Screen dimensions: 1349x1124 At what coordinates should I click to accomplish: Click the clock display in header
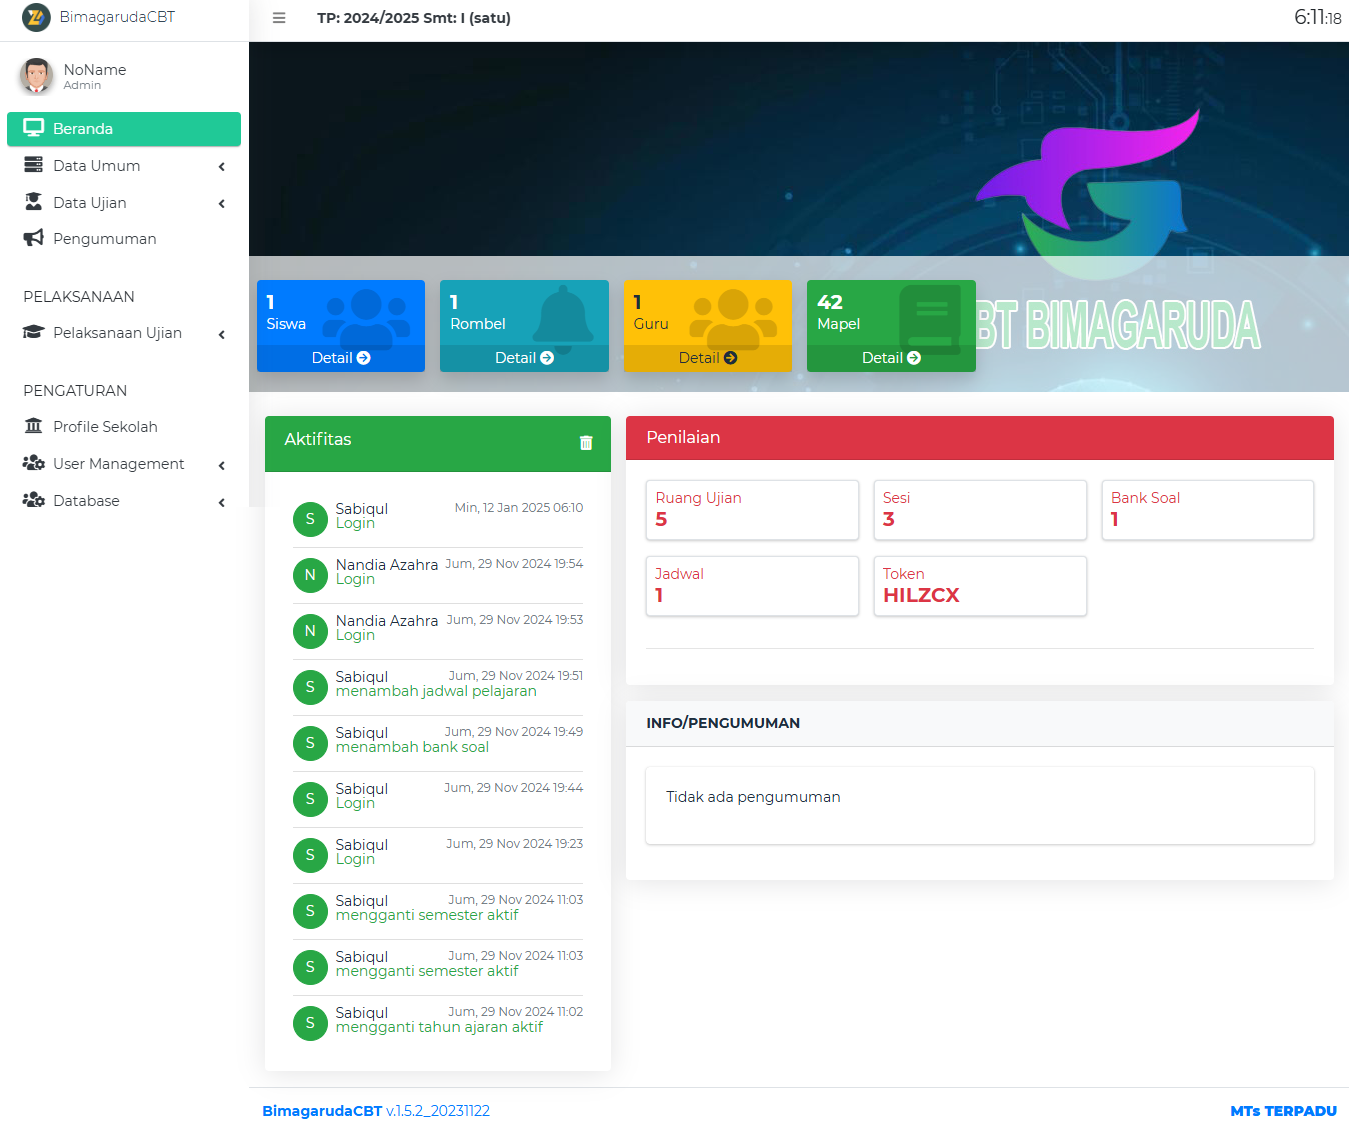(1318, 17)
